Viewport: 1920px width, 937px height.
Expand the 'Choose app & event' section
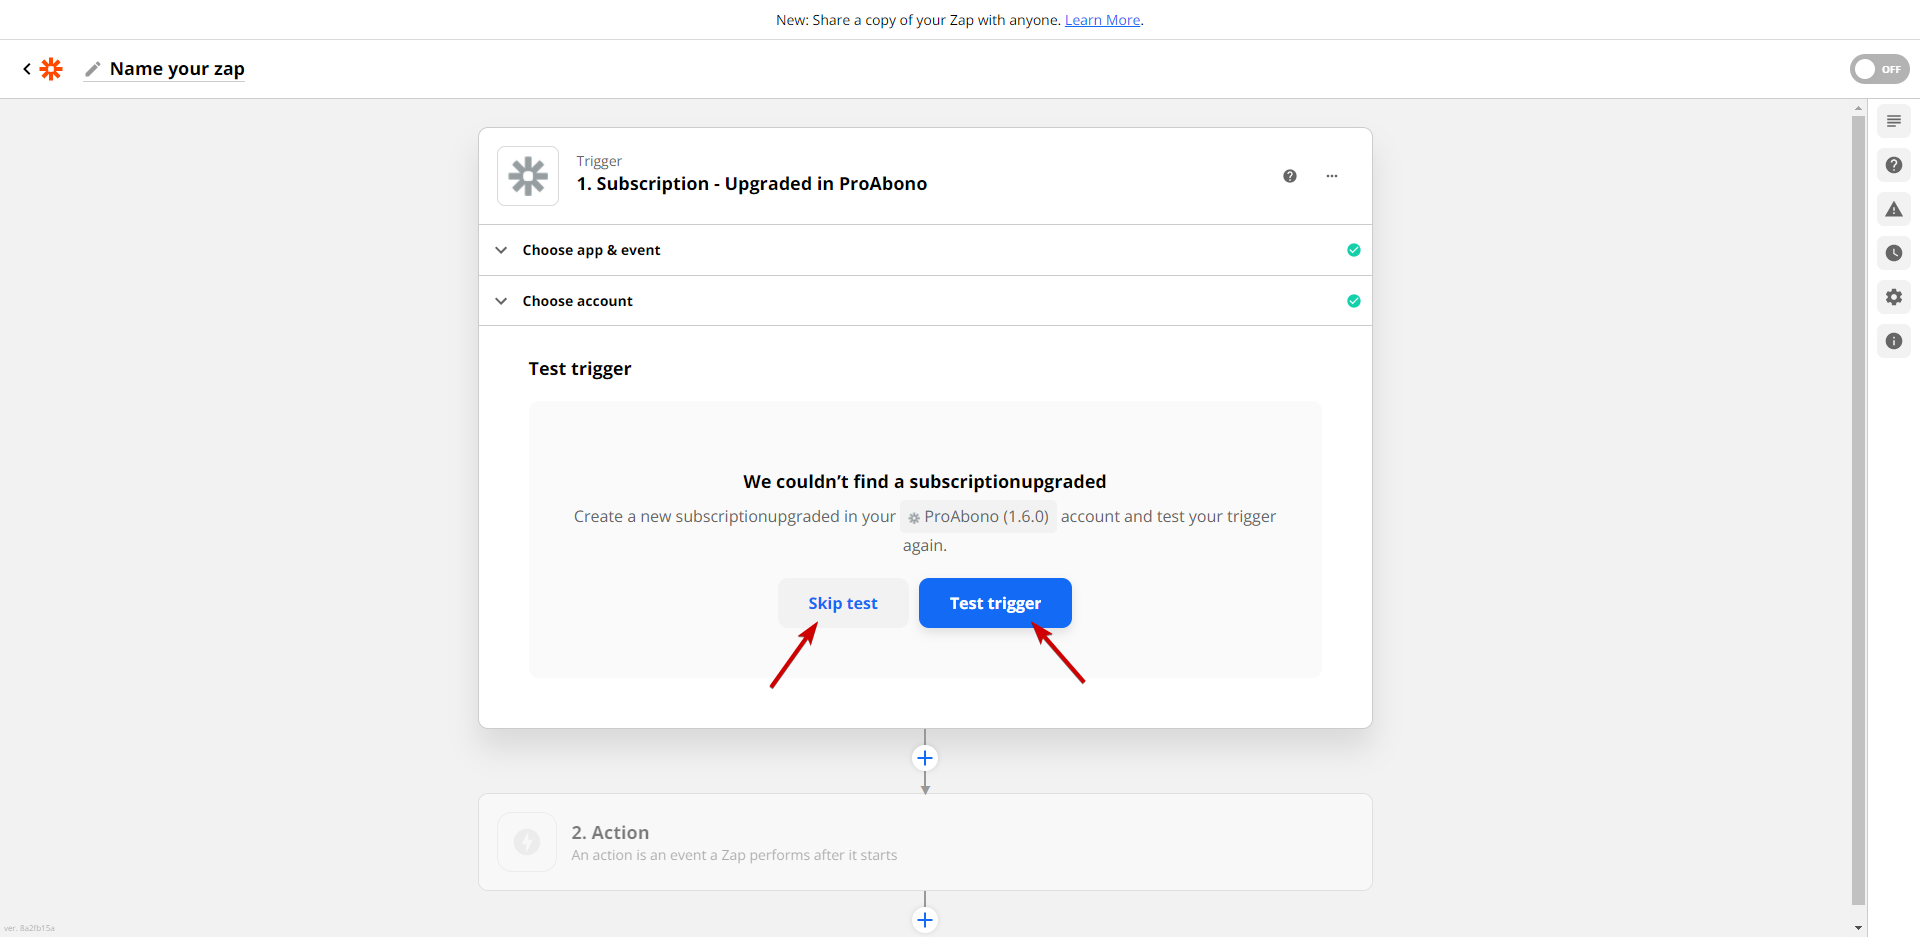pos(925,250)
